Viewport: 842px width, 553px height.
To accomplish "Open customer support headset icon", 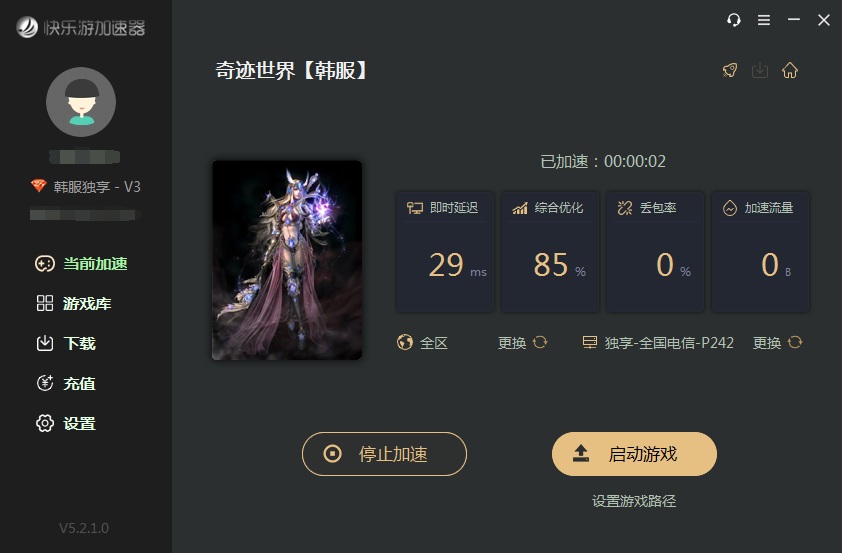I will pos(734,20).
